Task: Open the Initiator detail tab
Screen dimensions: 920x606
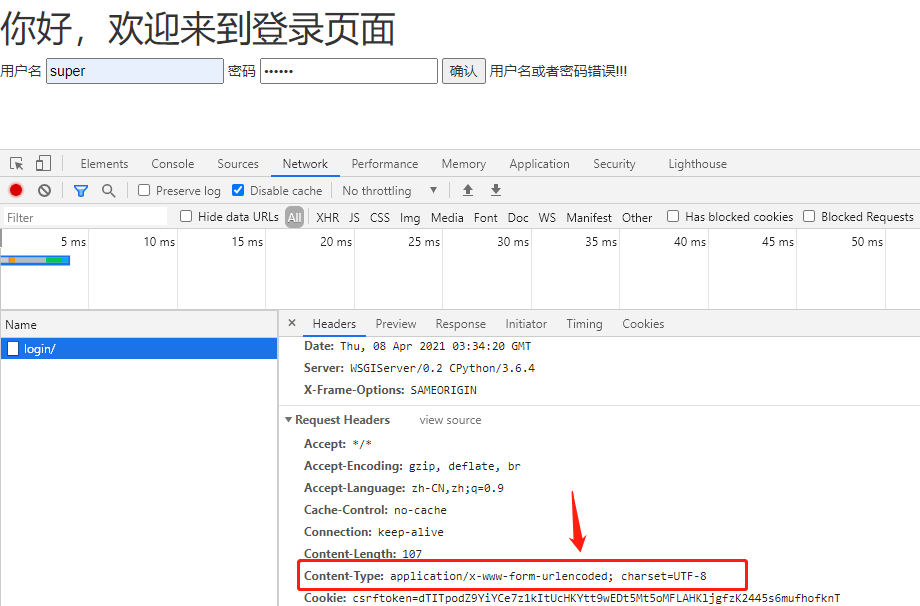Action: pyautogui.click(x=526, y=324)
